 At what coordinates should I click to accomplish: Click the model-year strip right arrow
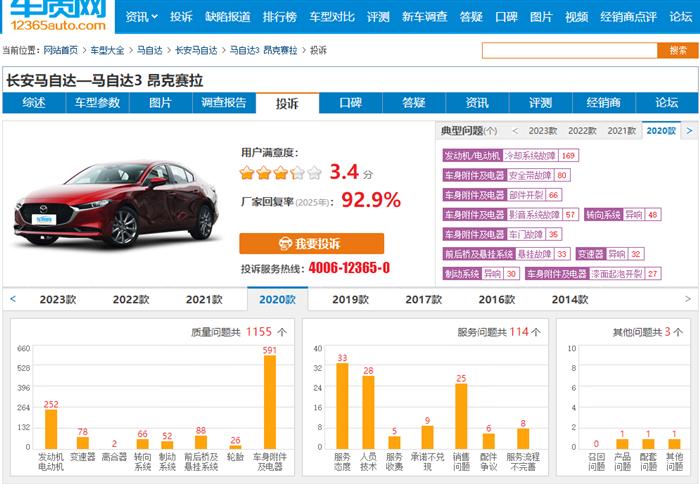click(x=688, y=299)
